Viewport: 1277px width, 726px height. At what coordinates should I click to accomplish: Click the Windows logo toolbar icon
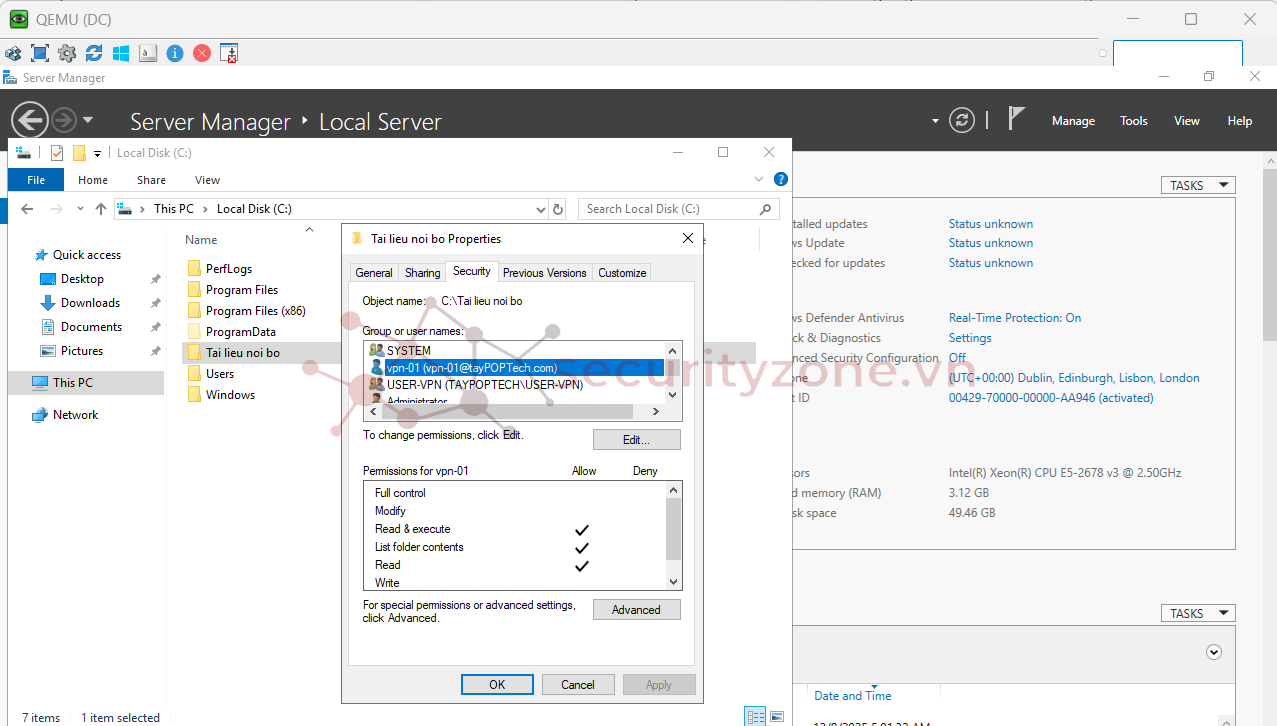(x=121, y=53)
